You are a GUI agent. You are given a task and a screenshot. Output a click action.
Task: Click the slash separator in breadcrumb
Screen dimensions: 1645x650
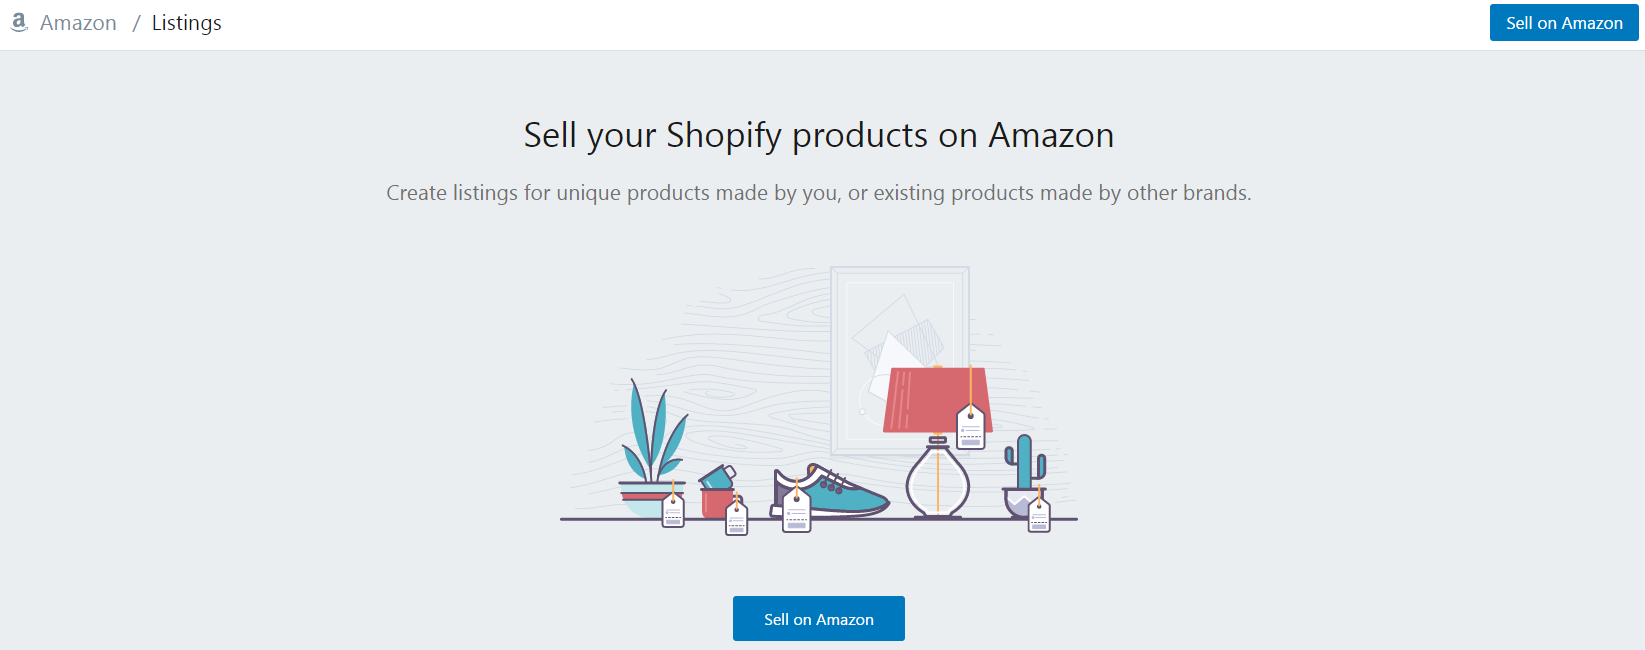[136, 23]
